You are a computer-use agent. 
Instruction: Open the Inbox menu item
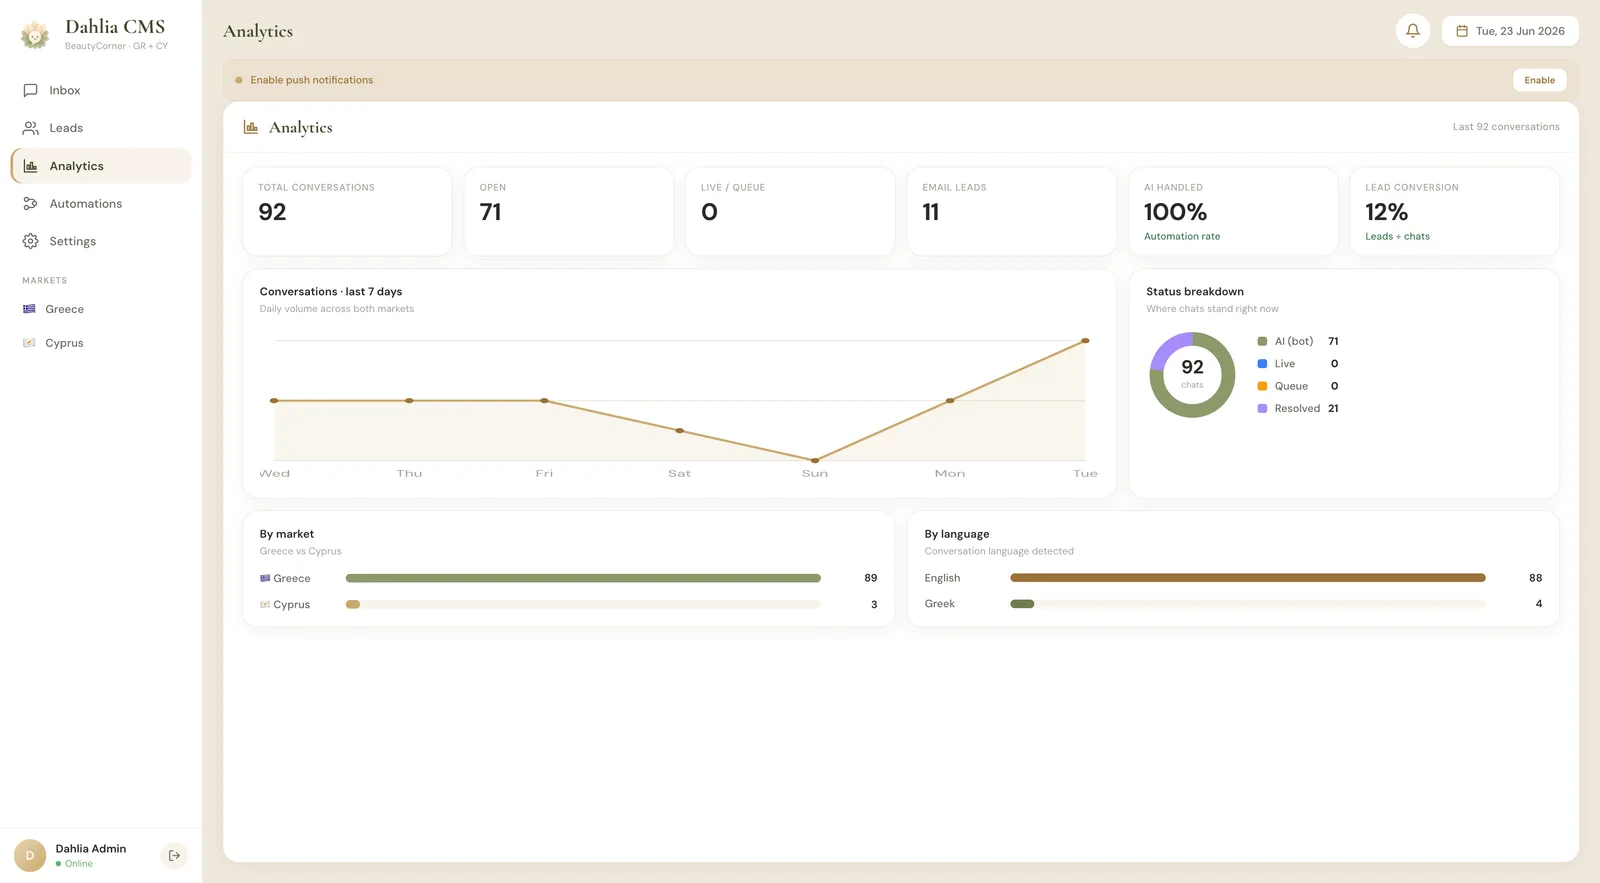point(101,90)
